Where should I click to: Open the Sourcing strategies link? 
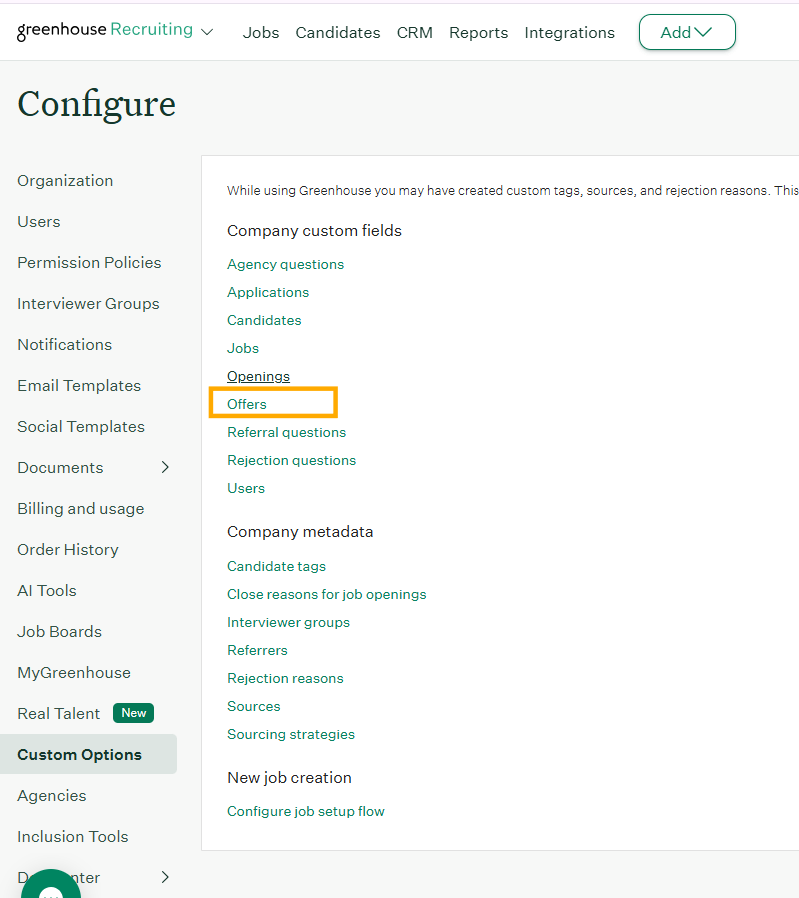[x=291, y=735]
